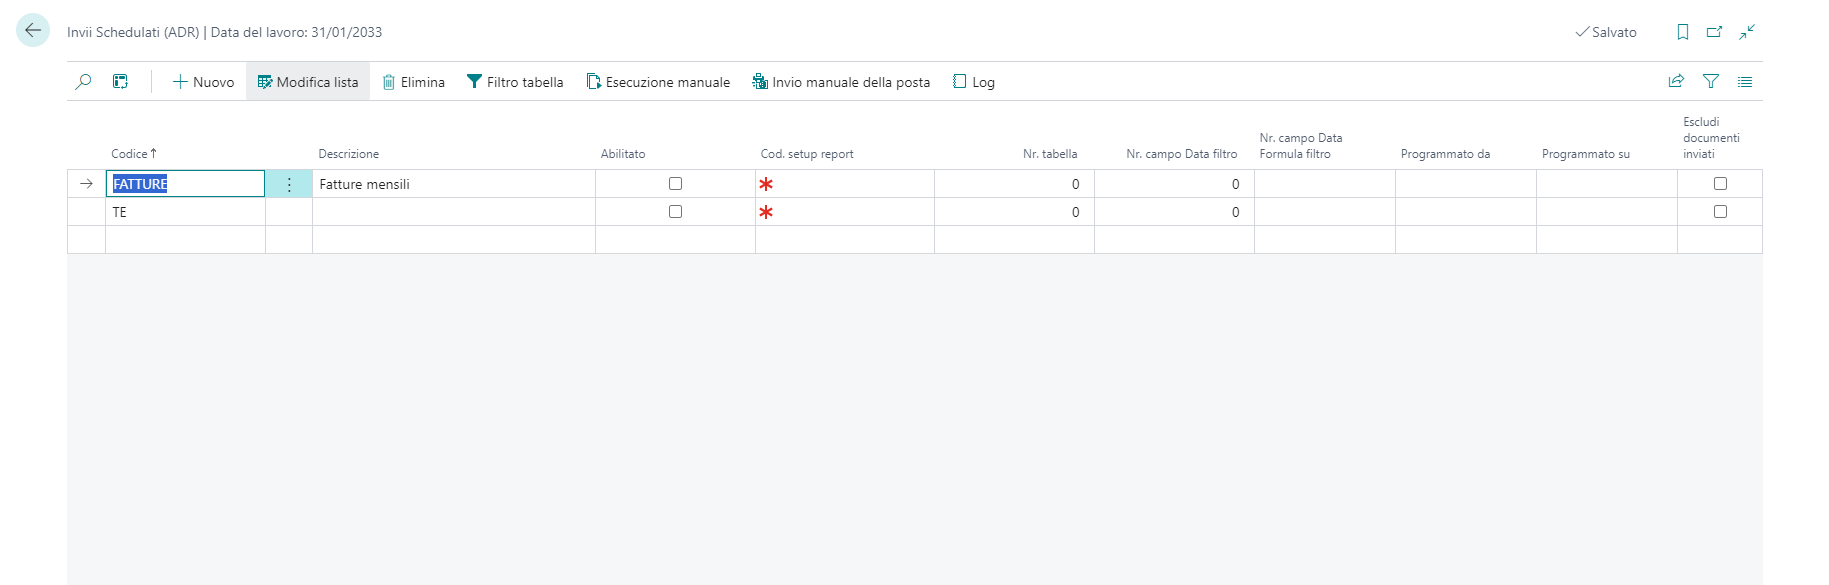
Task: Open the Descrizione column header menu
Action: (x=349, y=154)
